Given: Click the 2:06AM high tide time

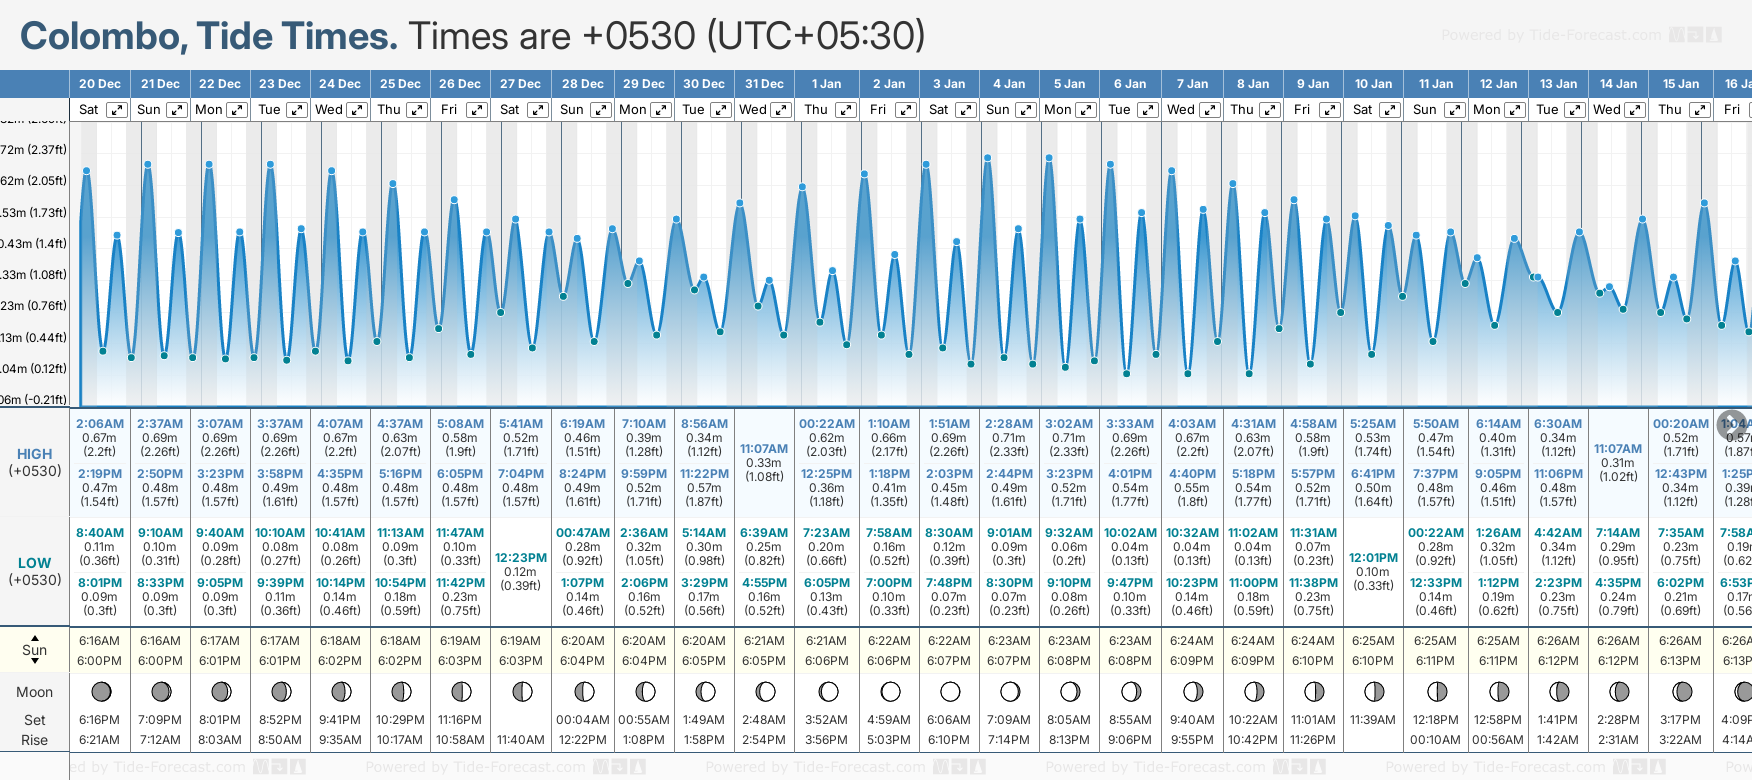Looking at the screenshot, I should (100, 424).
